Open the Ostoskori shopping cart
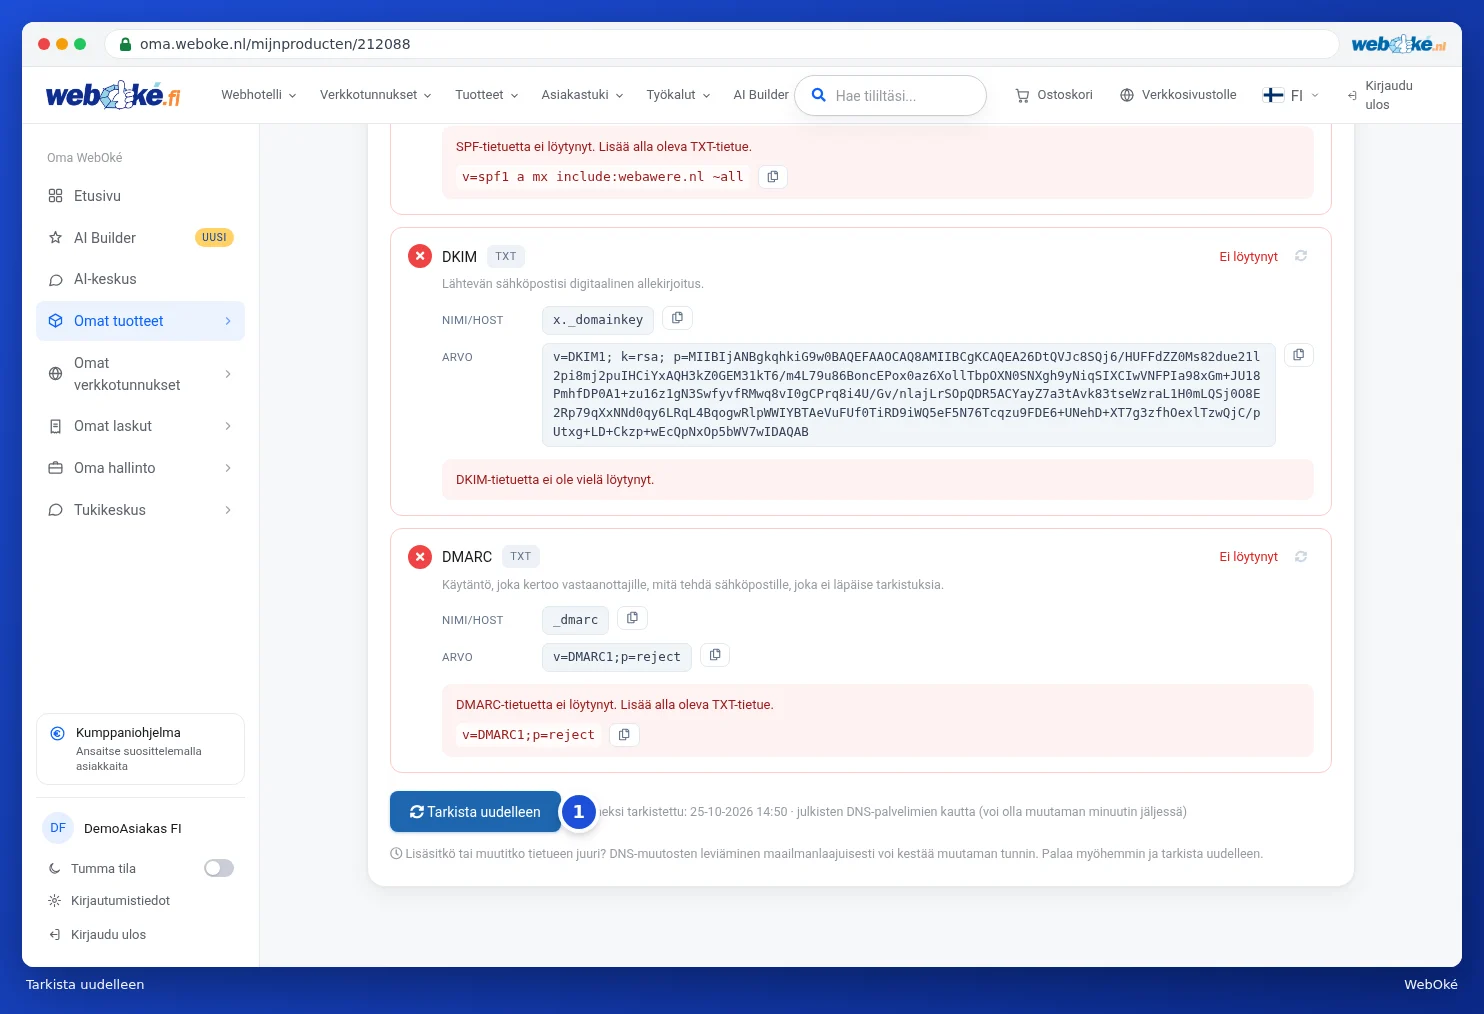The height and width of the screenshot is (1014, 1484). coord(1054,95)
